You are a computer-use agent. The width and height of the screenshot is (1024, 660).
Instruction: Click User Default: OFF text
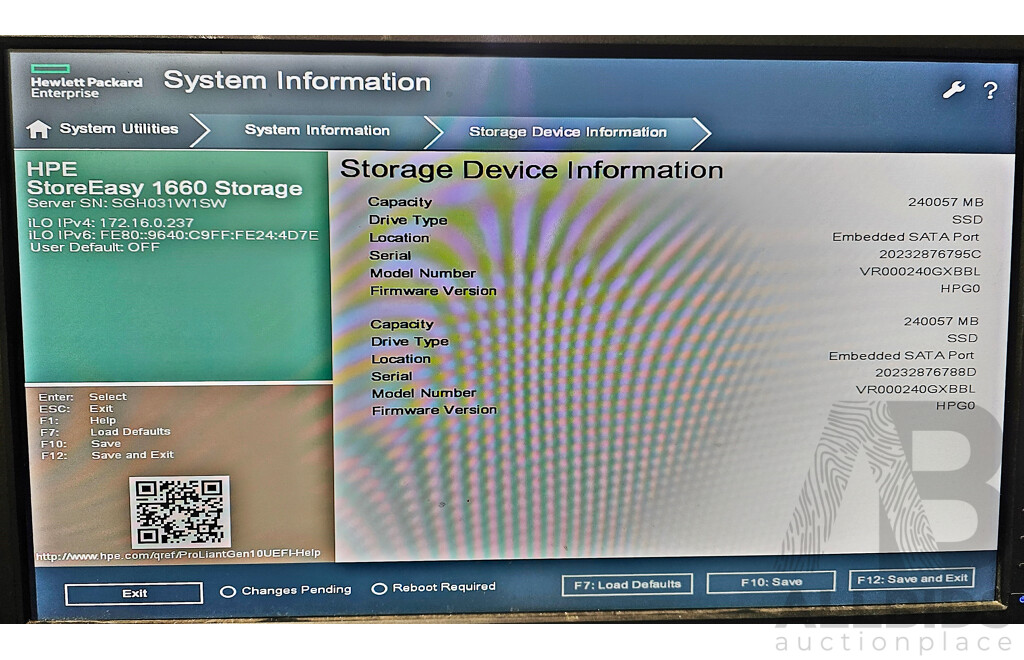(x=95, y=247)
